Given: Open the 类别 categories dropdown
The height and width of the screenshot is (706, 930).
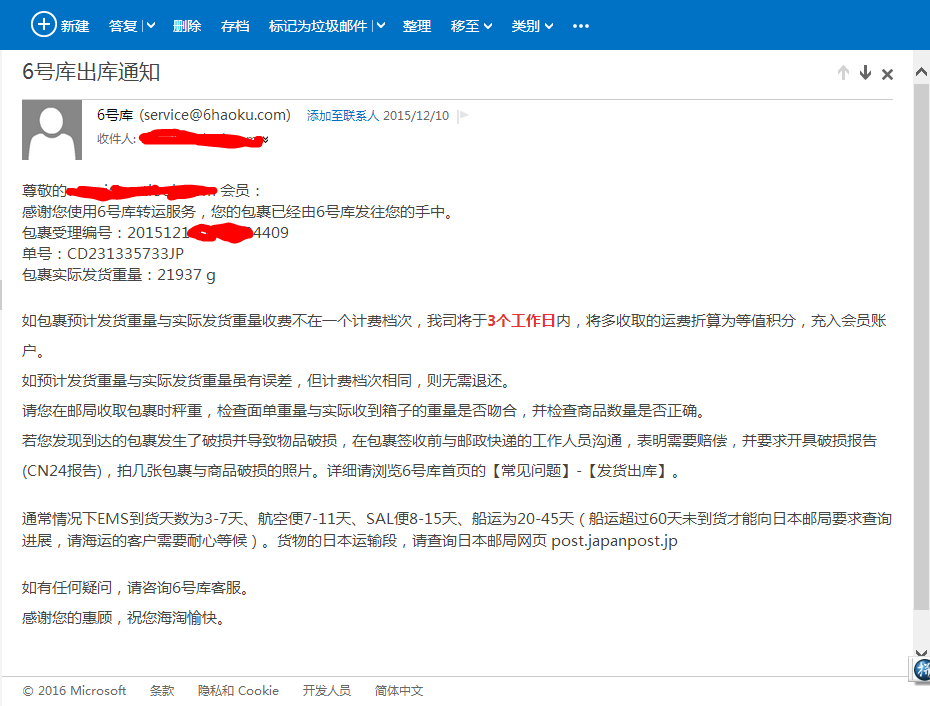Looking at the screenshot, I should (532, 26).
